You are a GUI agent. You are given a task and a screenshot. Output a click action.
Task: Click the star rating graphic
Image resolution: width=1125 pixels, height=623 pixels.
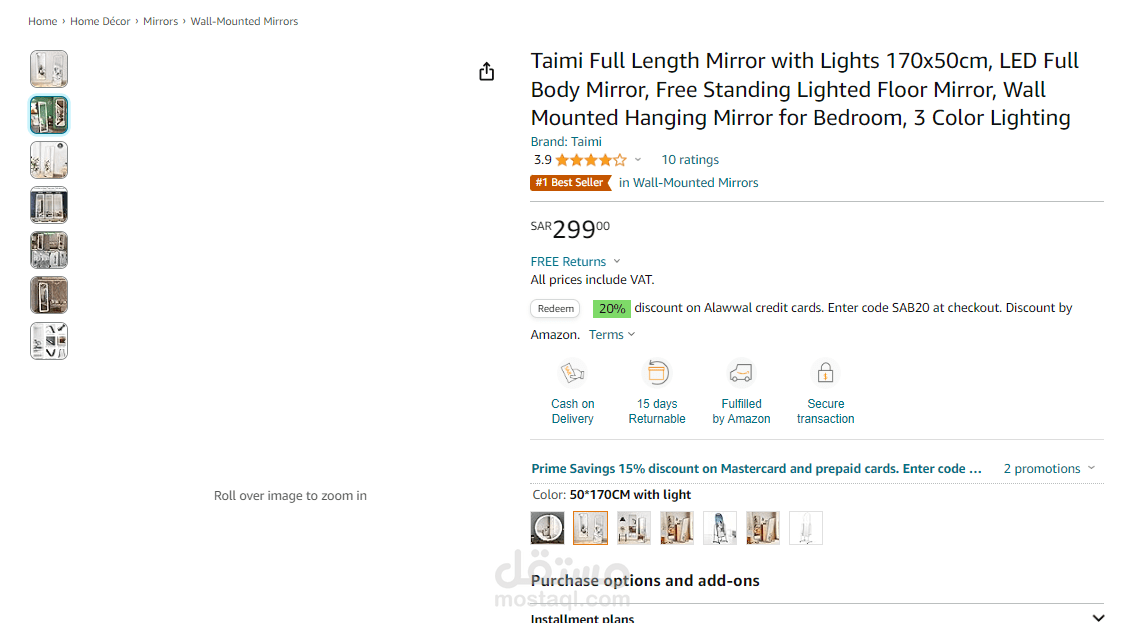[x=591, y=160]
